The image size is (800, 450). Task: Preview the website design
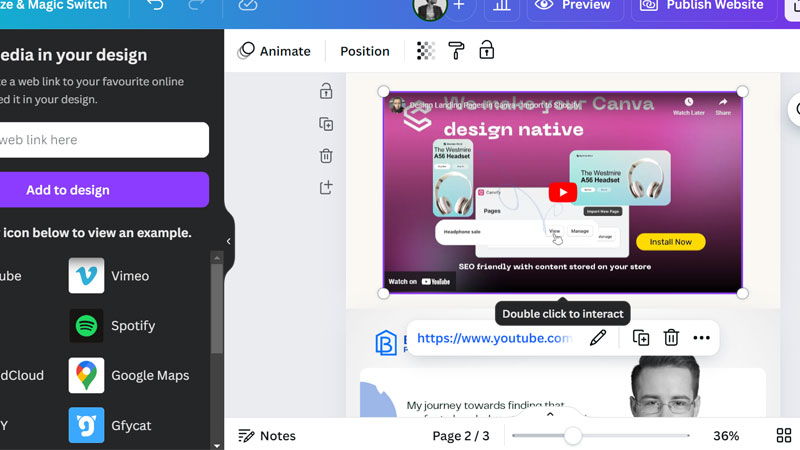pyautogui.click(x=573, y=6)
